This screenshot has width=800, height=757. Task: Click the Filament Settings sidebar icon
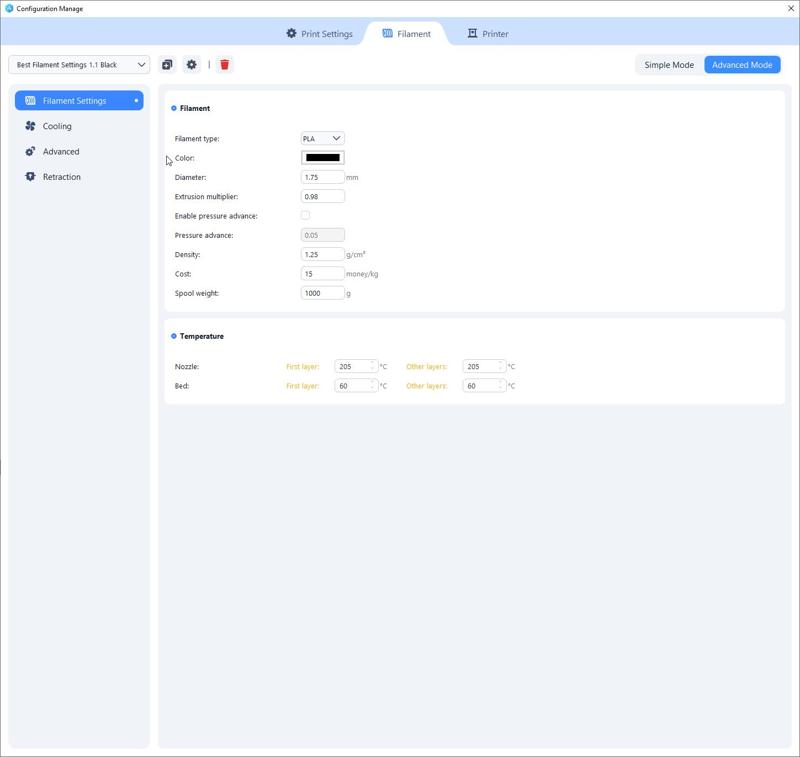[x=30, y=100]
